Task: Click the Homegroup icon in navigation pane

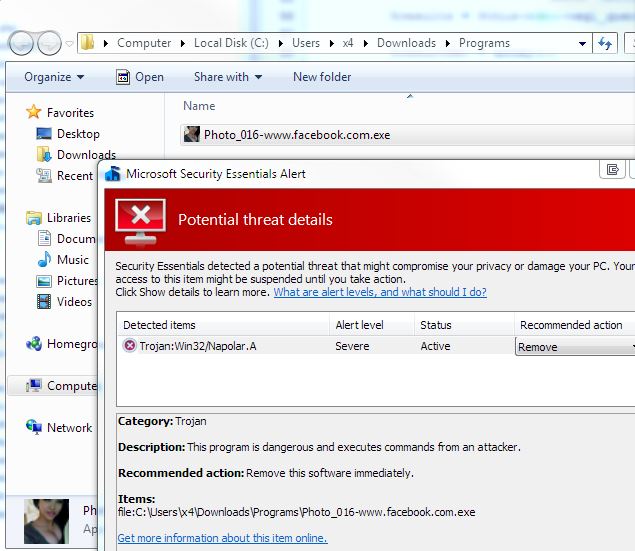Action: pos(34,344)
